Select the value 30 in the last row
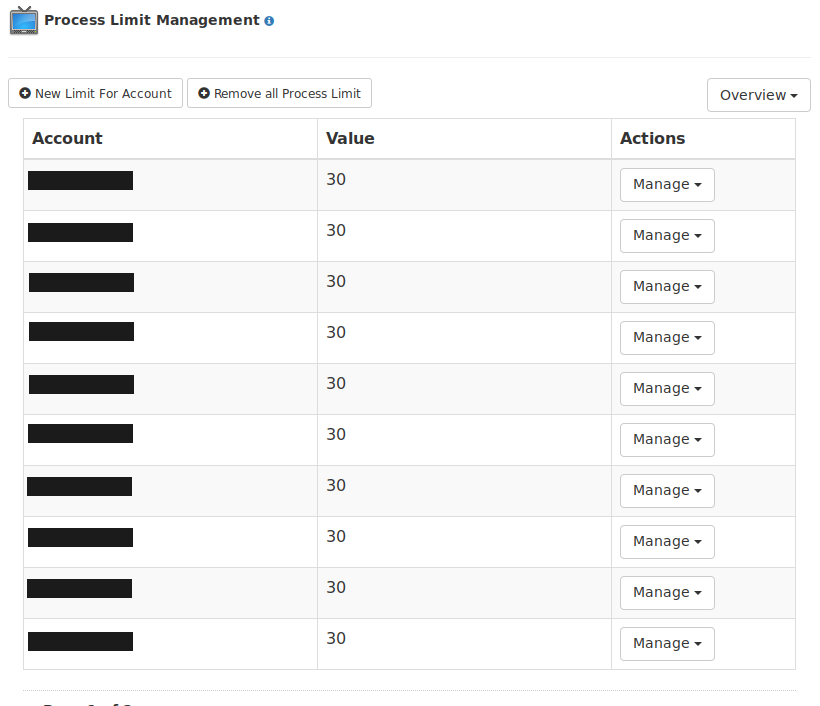The width and height of the screenshot is (820, 706). pyautogui.click(x=336, y=638)
